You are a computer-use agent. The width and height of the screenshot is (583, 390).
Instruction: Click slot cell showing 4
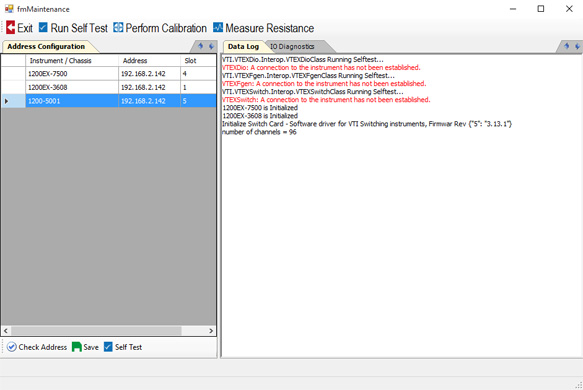click(198, 74)
